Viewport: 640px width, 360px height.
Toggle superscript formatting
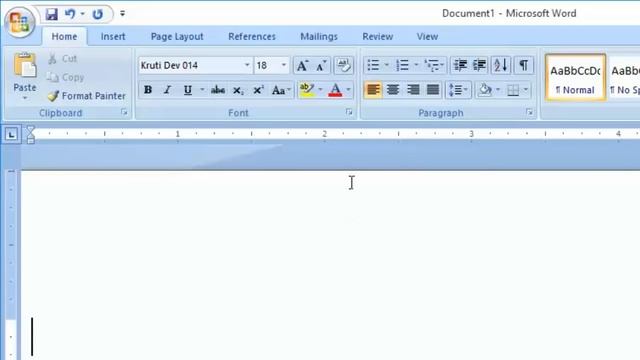click(258, 90)
